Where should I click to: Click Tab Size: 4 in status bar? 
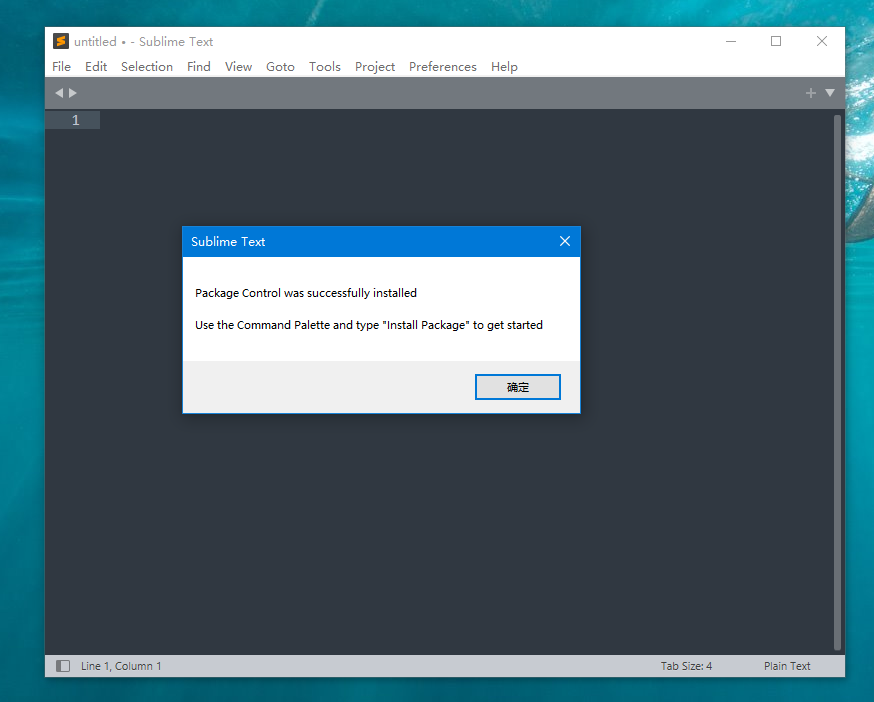686,666
